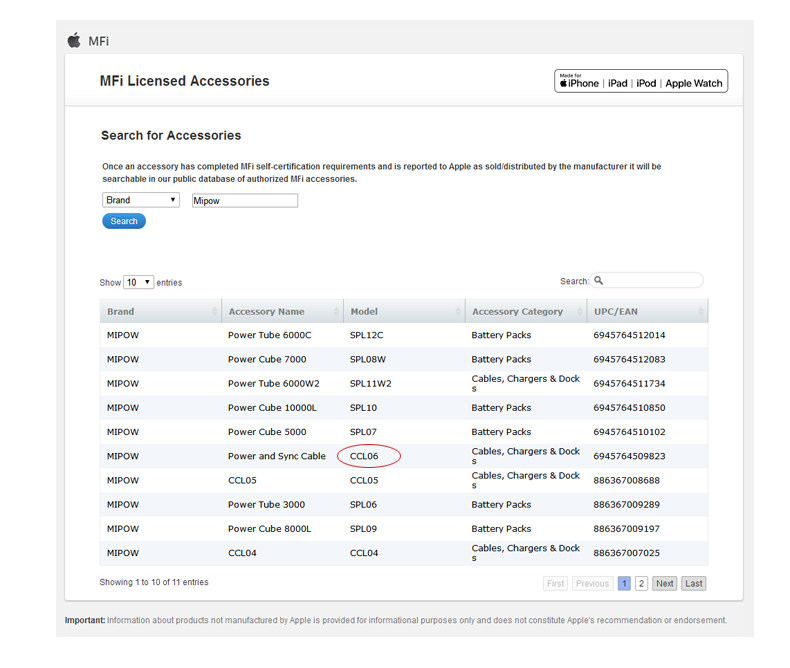Click the Next page button
Viewport: 790px width, 668px height.
665,583
